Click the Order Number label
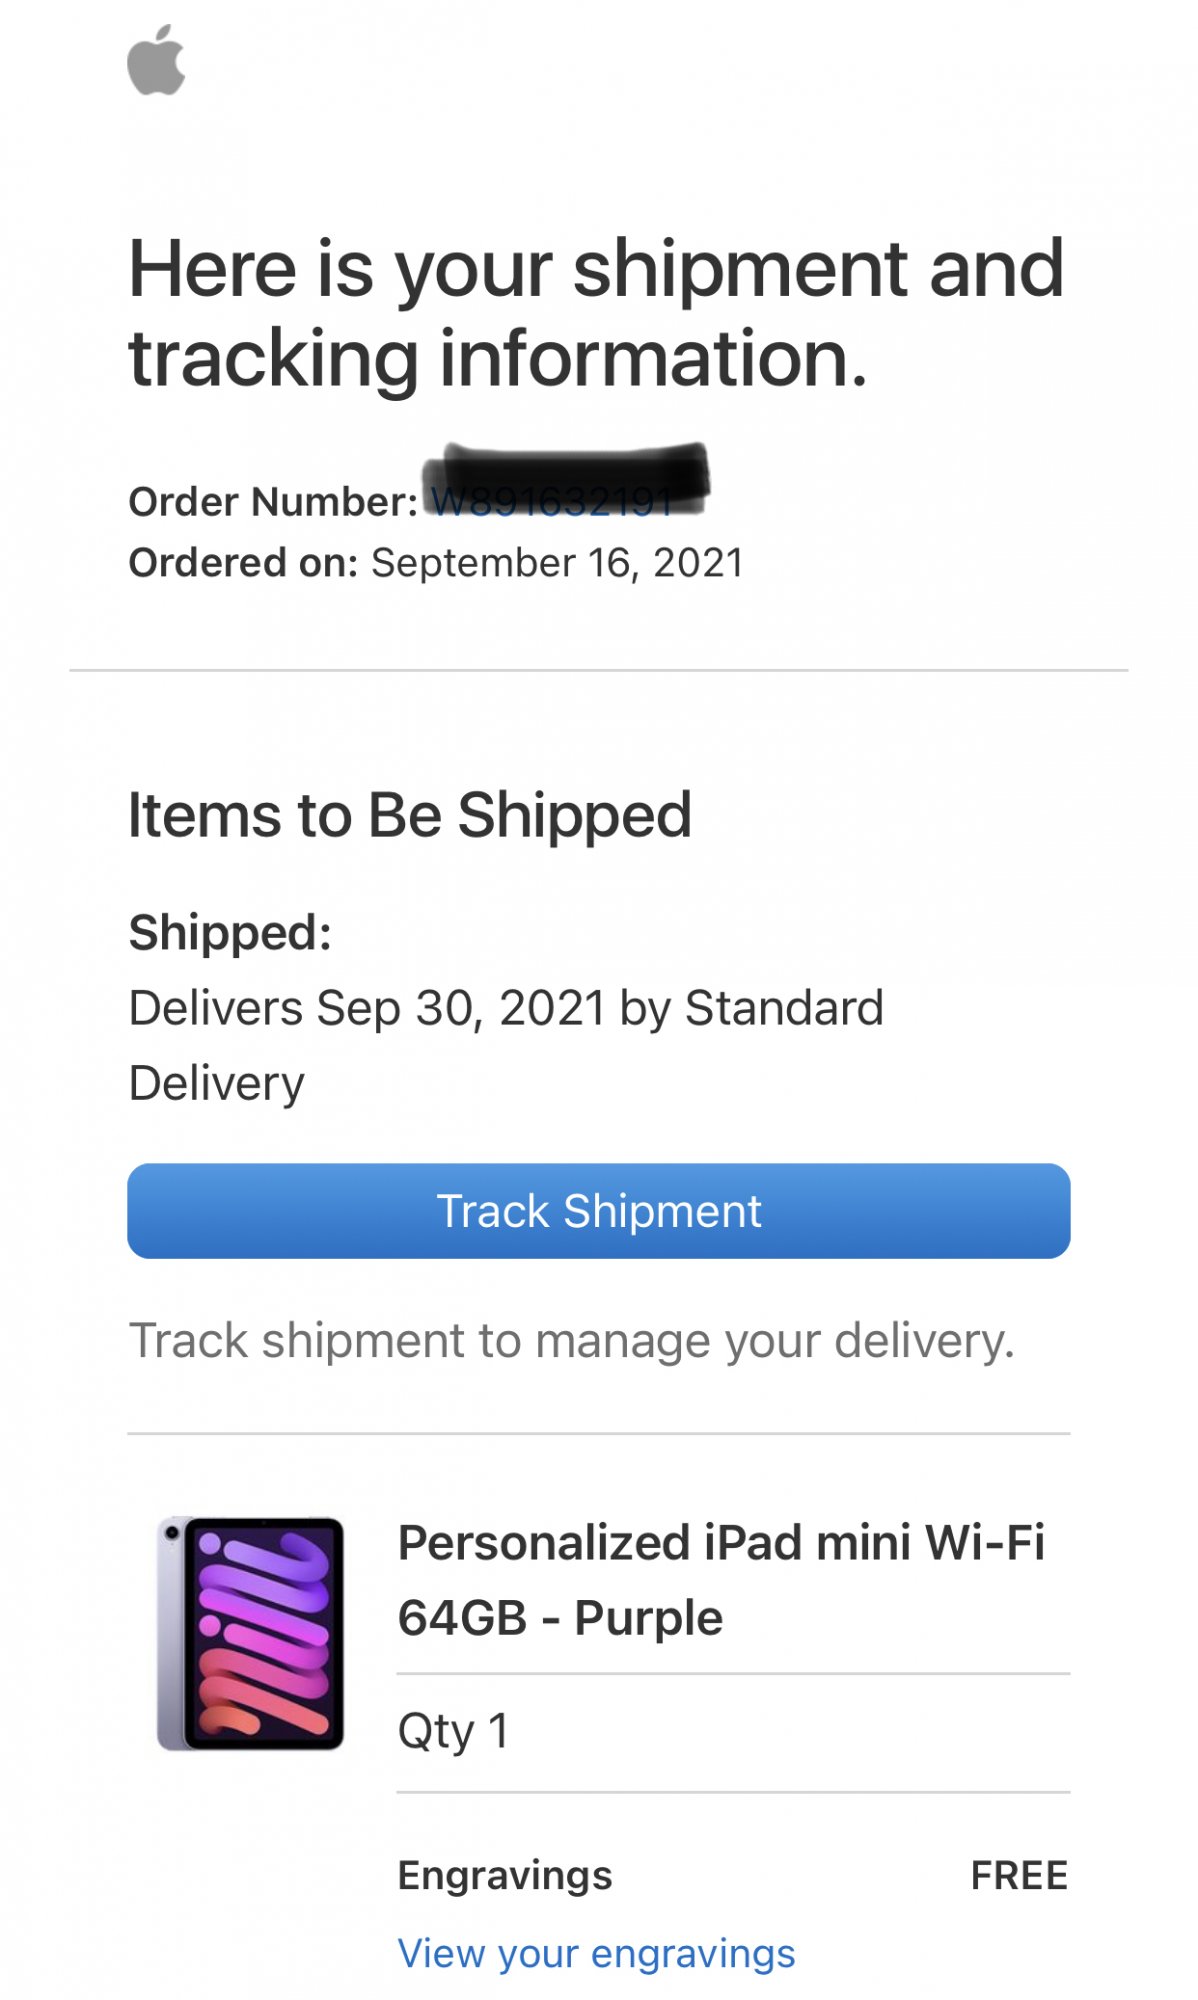This screenshot has width=1198, height=2000. coord(272,502)
